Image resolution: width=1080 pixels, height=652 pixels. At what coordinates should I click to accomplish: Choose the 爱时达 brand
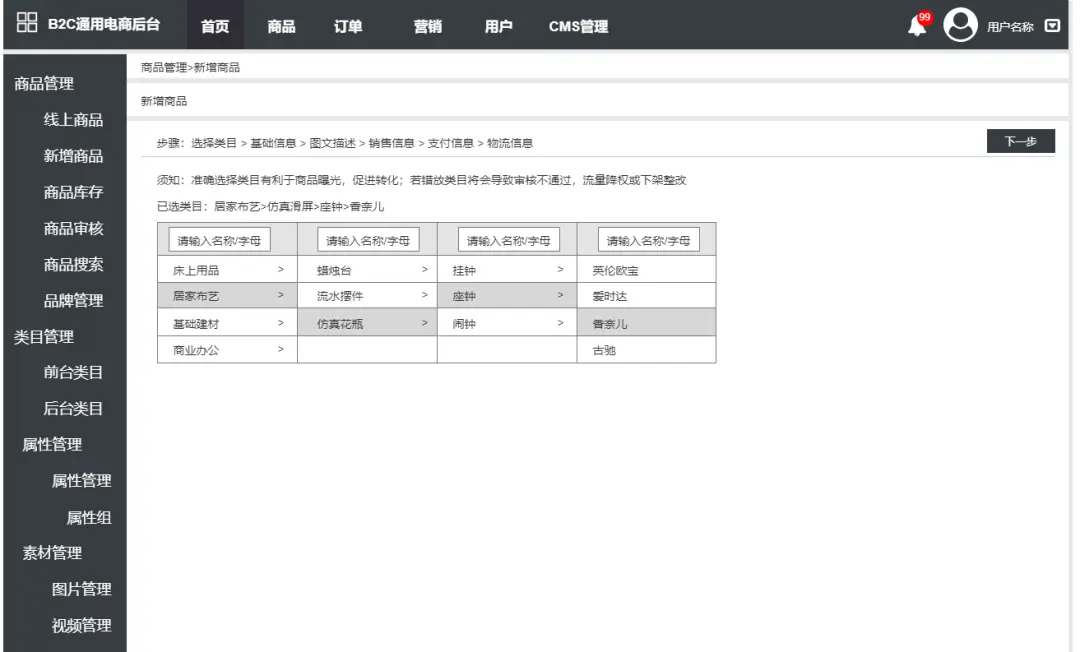pos(610,296)
